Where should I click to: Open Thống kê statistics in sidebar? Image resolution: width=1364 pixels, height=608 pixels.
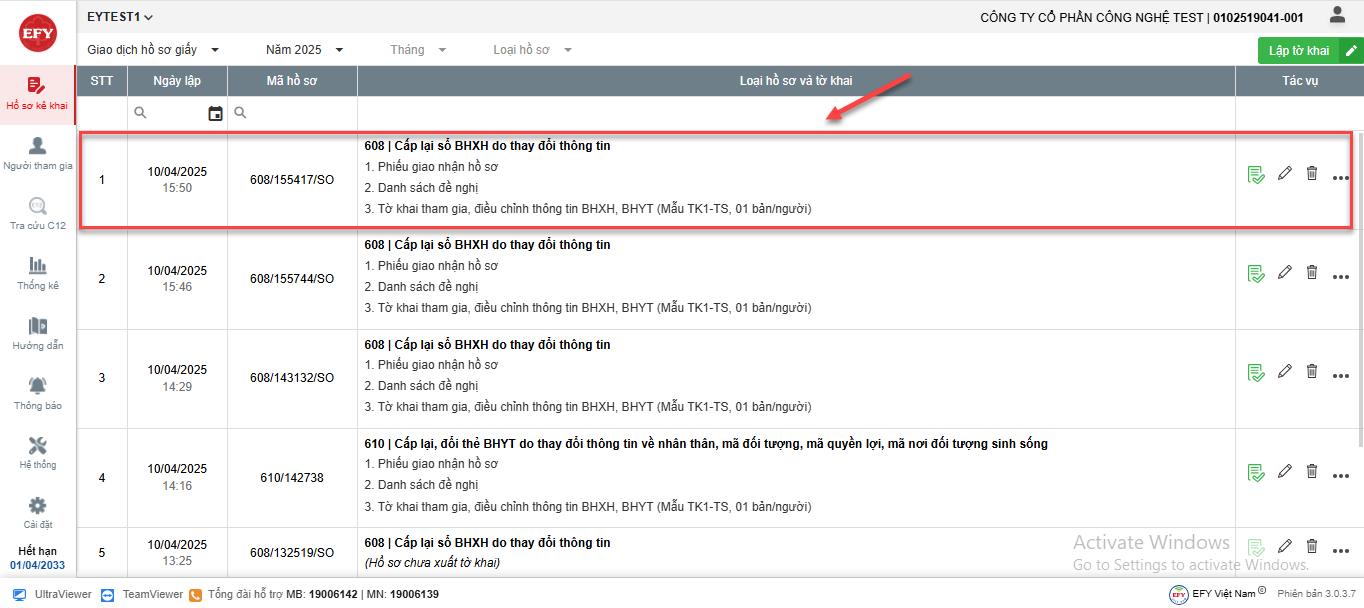coord(38,273)
